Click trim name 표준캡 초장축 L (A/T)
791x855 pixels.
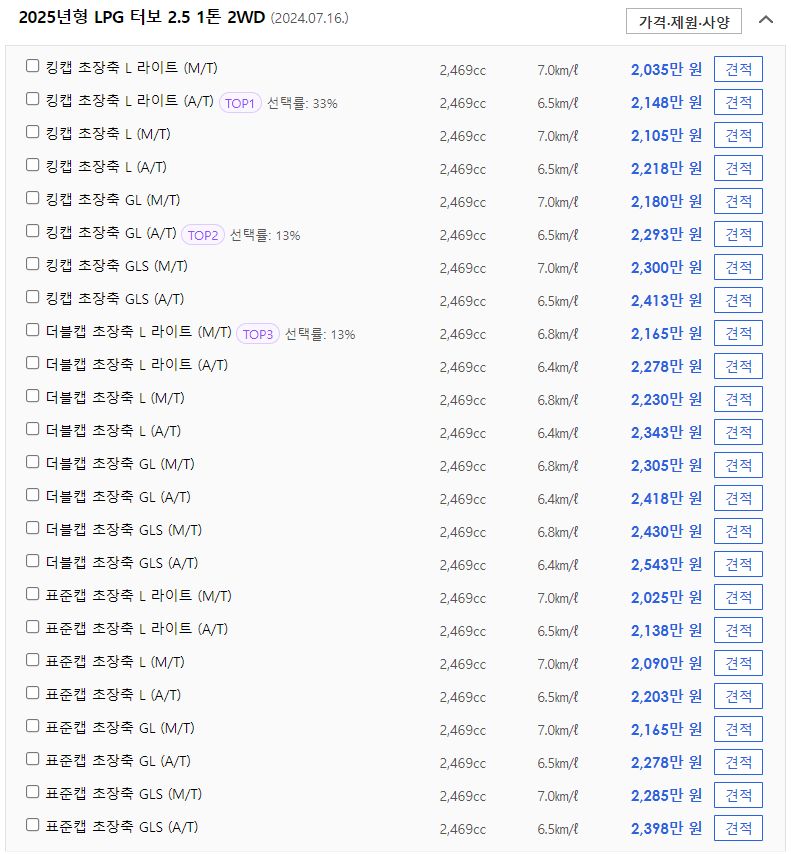point(113,695)
